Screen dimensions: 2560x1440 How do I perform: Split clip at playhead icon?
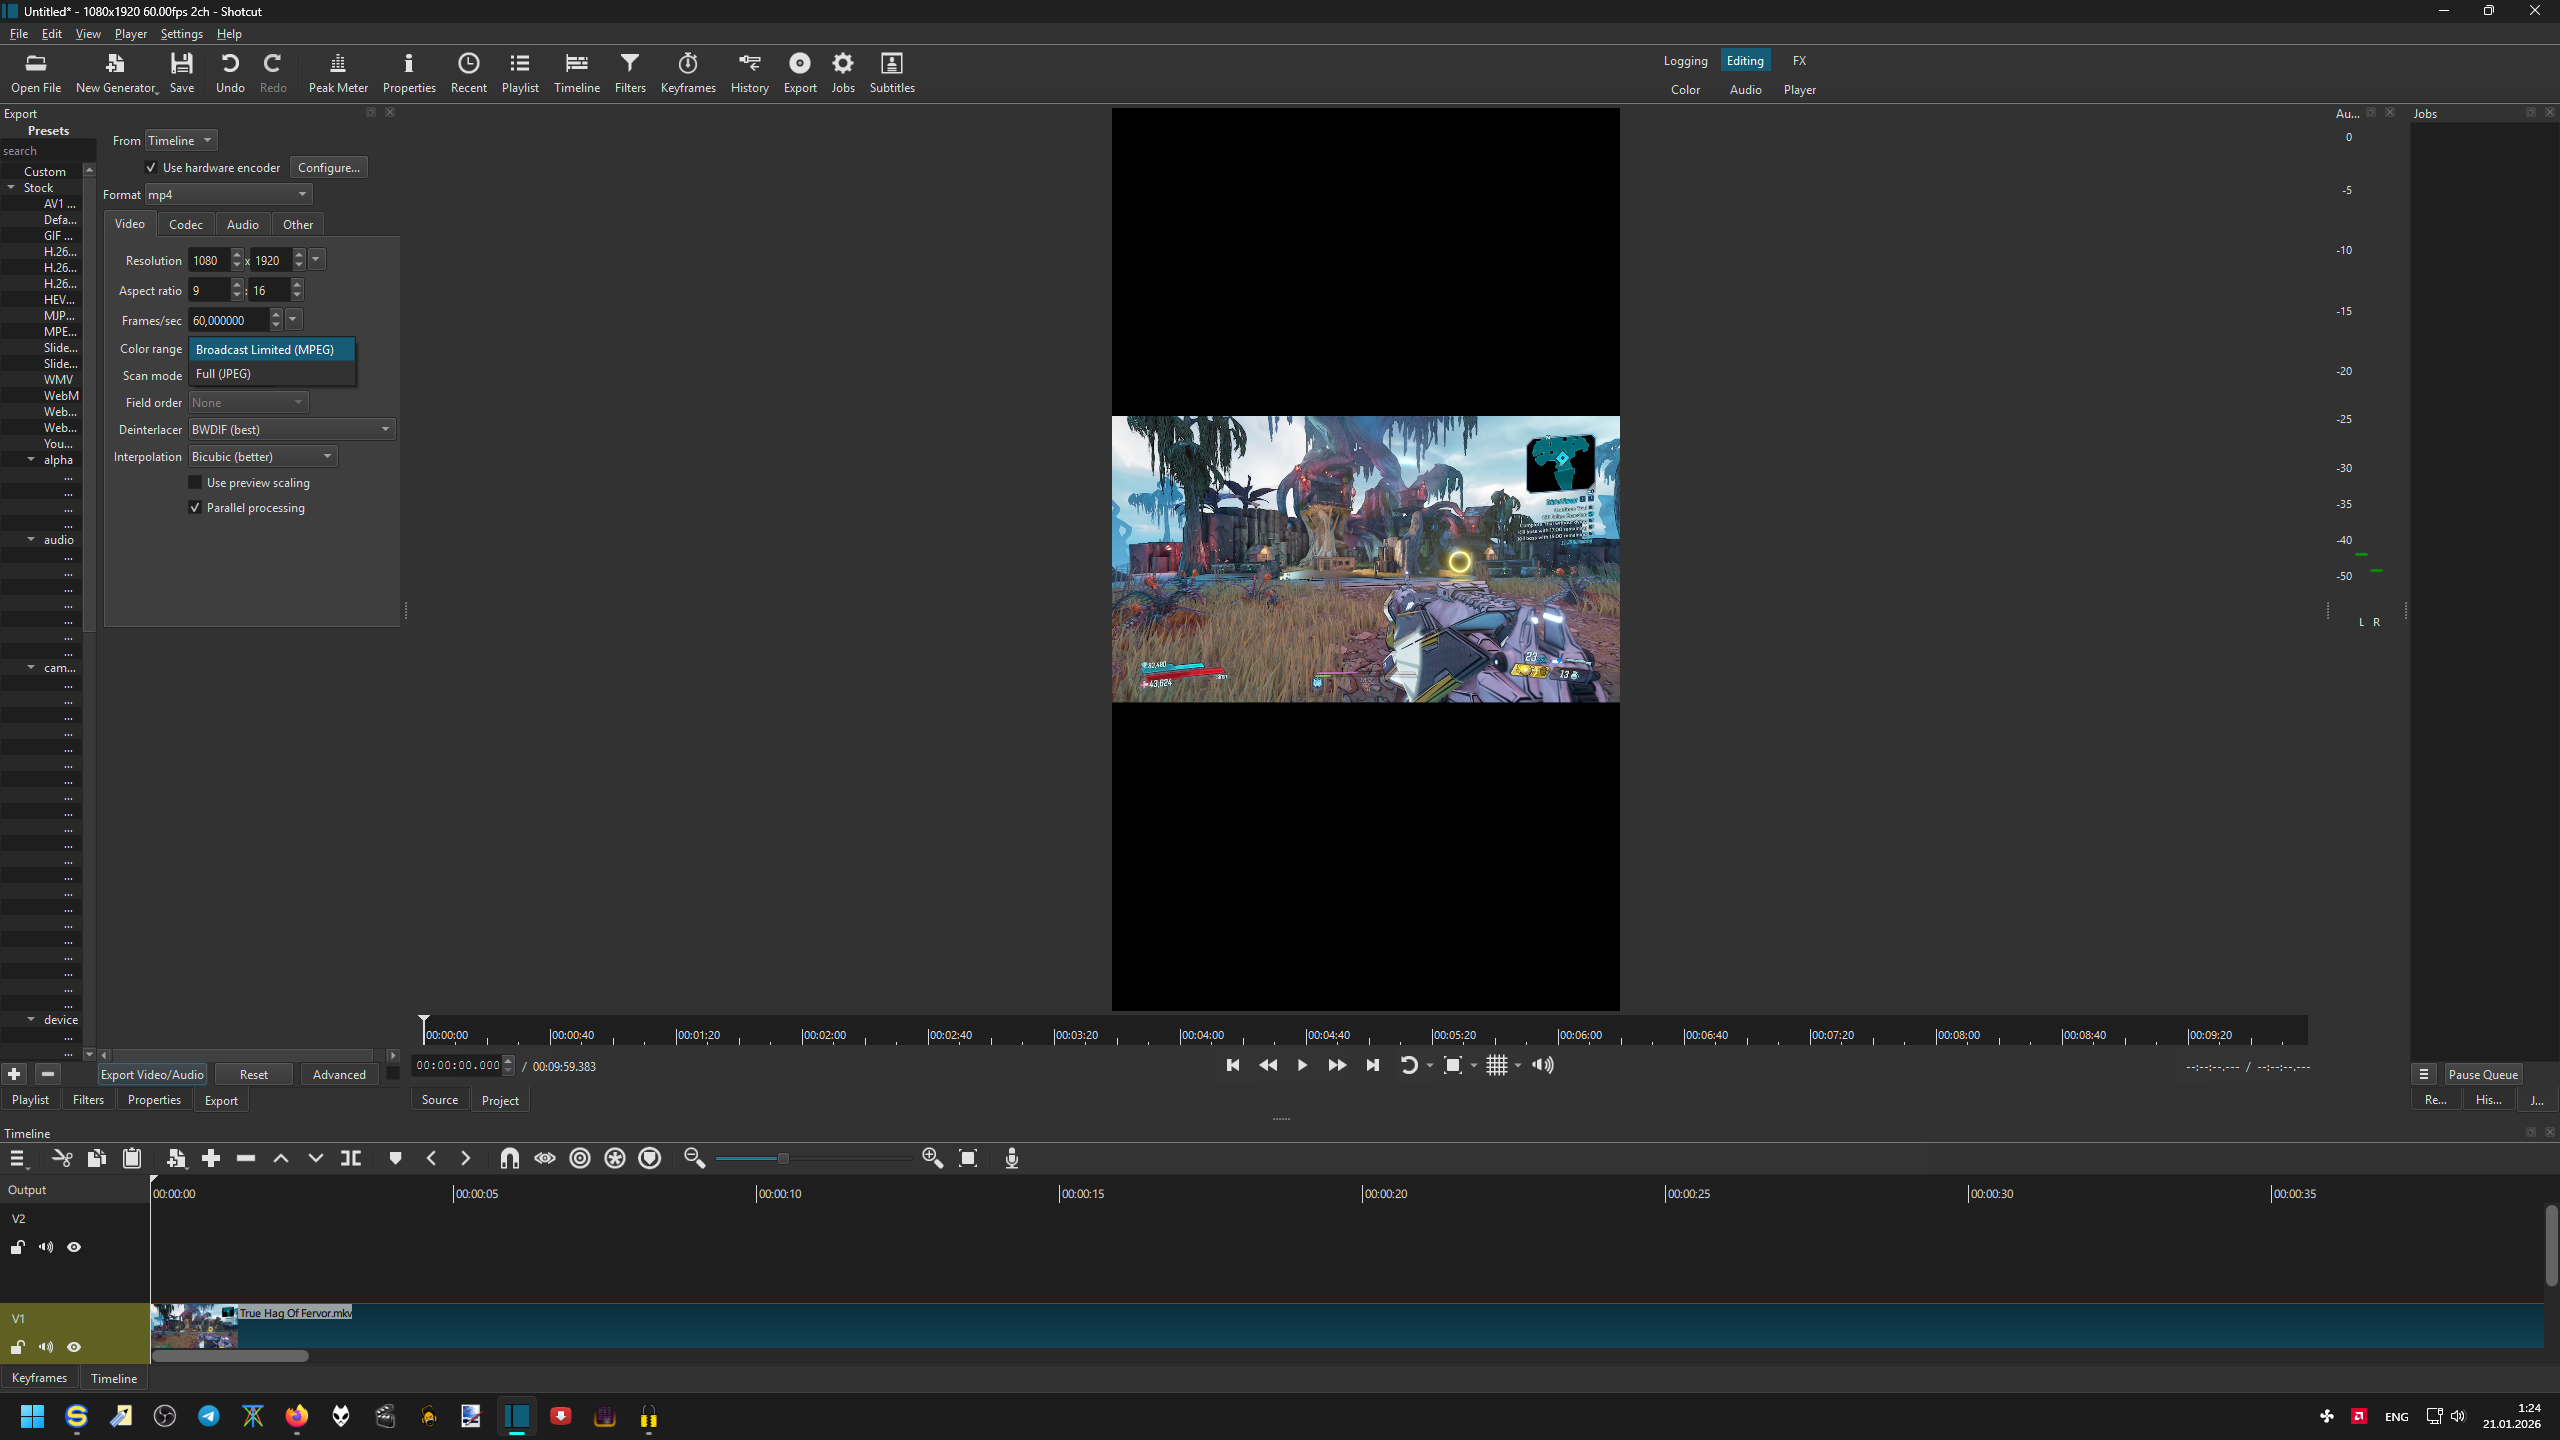click(x=351, y=1158)
